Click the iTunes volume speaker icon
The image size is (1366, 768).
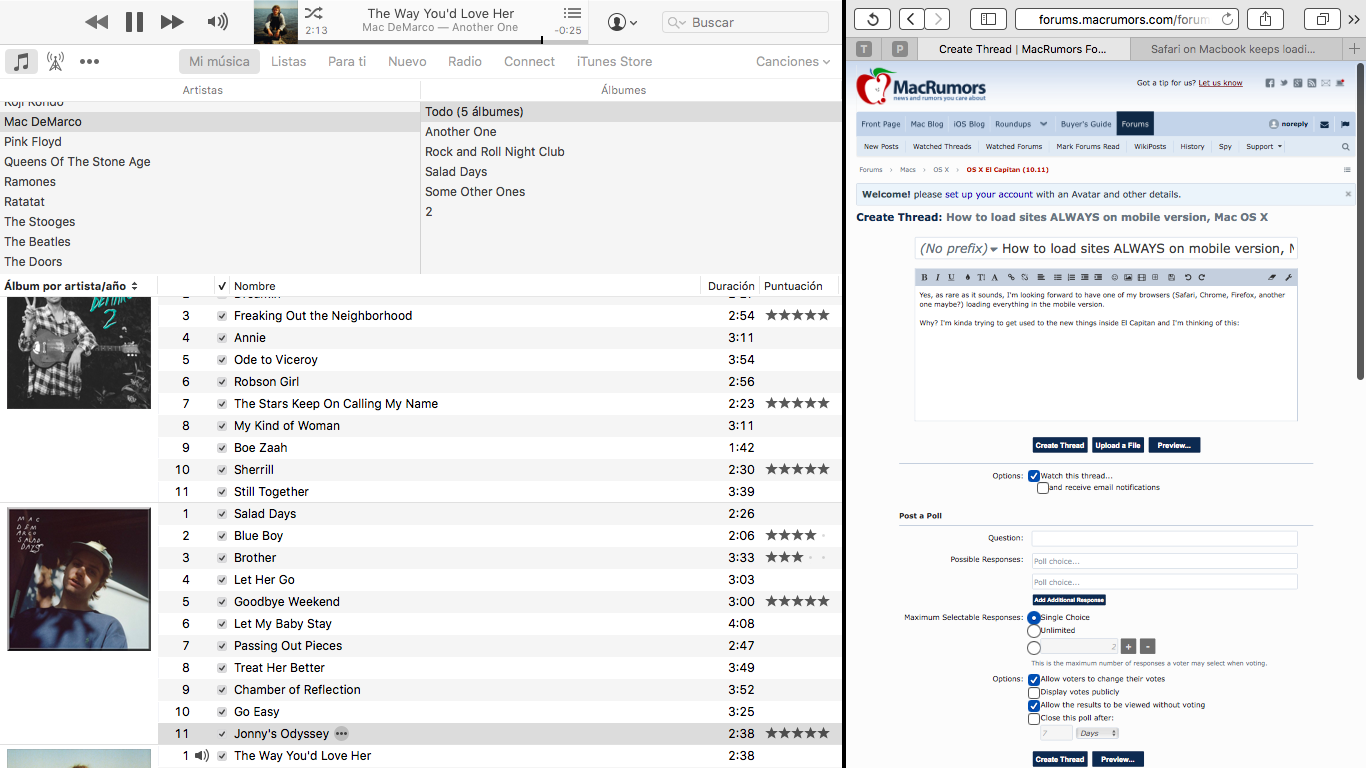[x=217, y=22]
